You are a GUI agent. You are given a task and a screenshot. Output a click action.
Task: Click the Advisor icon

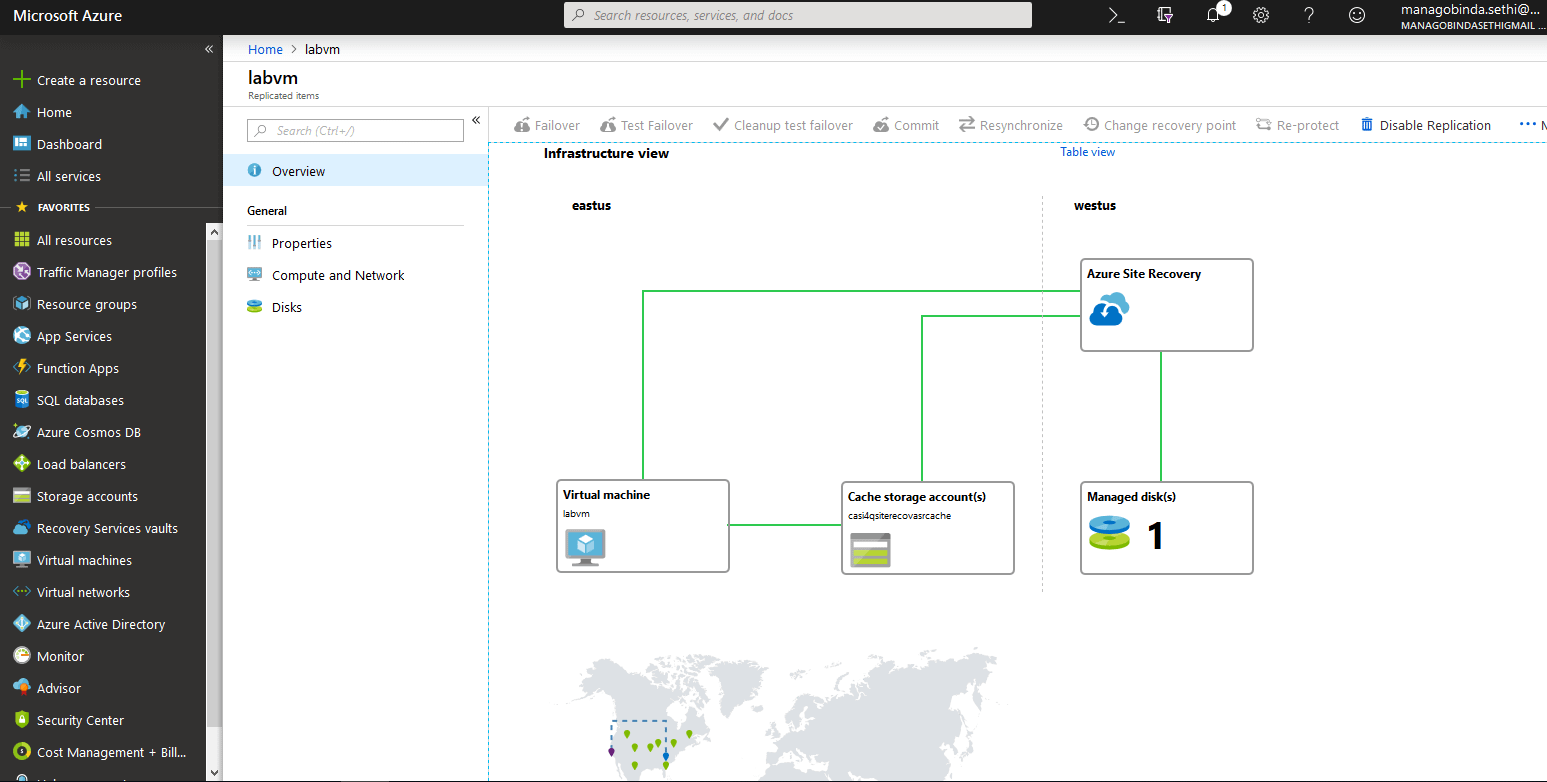coord(21,688)
